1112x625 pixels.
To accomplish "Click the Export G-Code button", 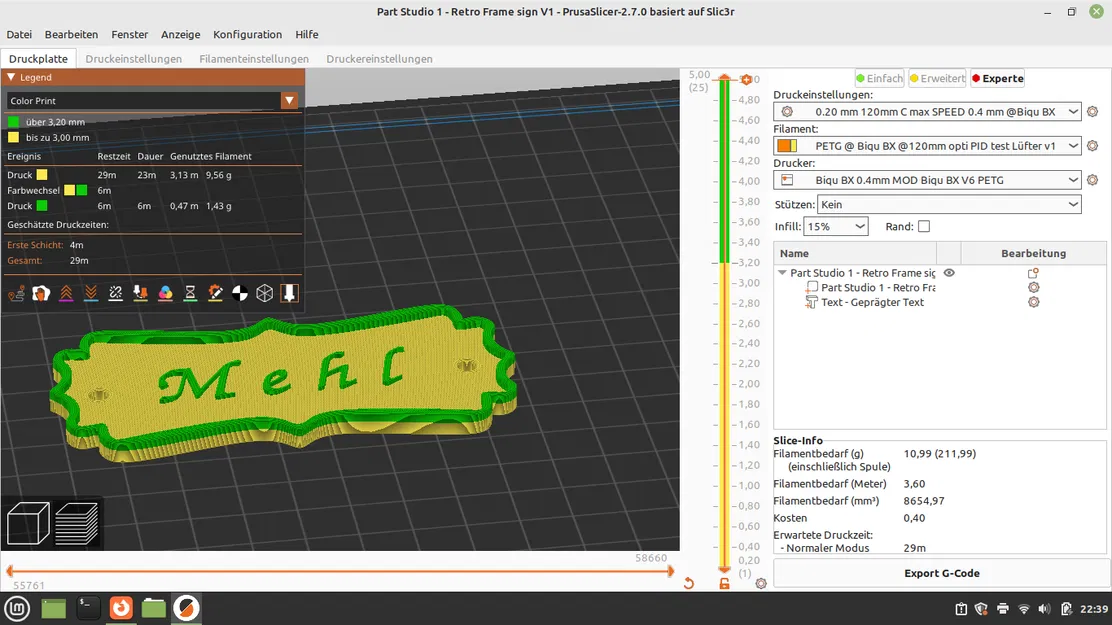I will 942,573.
